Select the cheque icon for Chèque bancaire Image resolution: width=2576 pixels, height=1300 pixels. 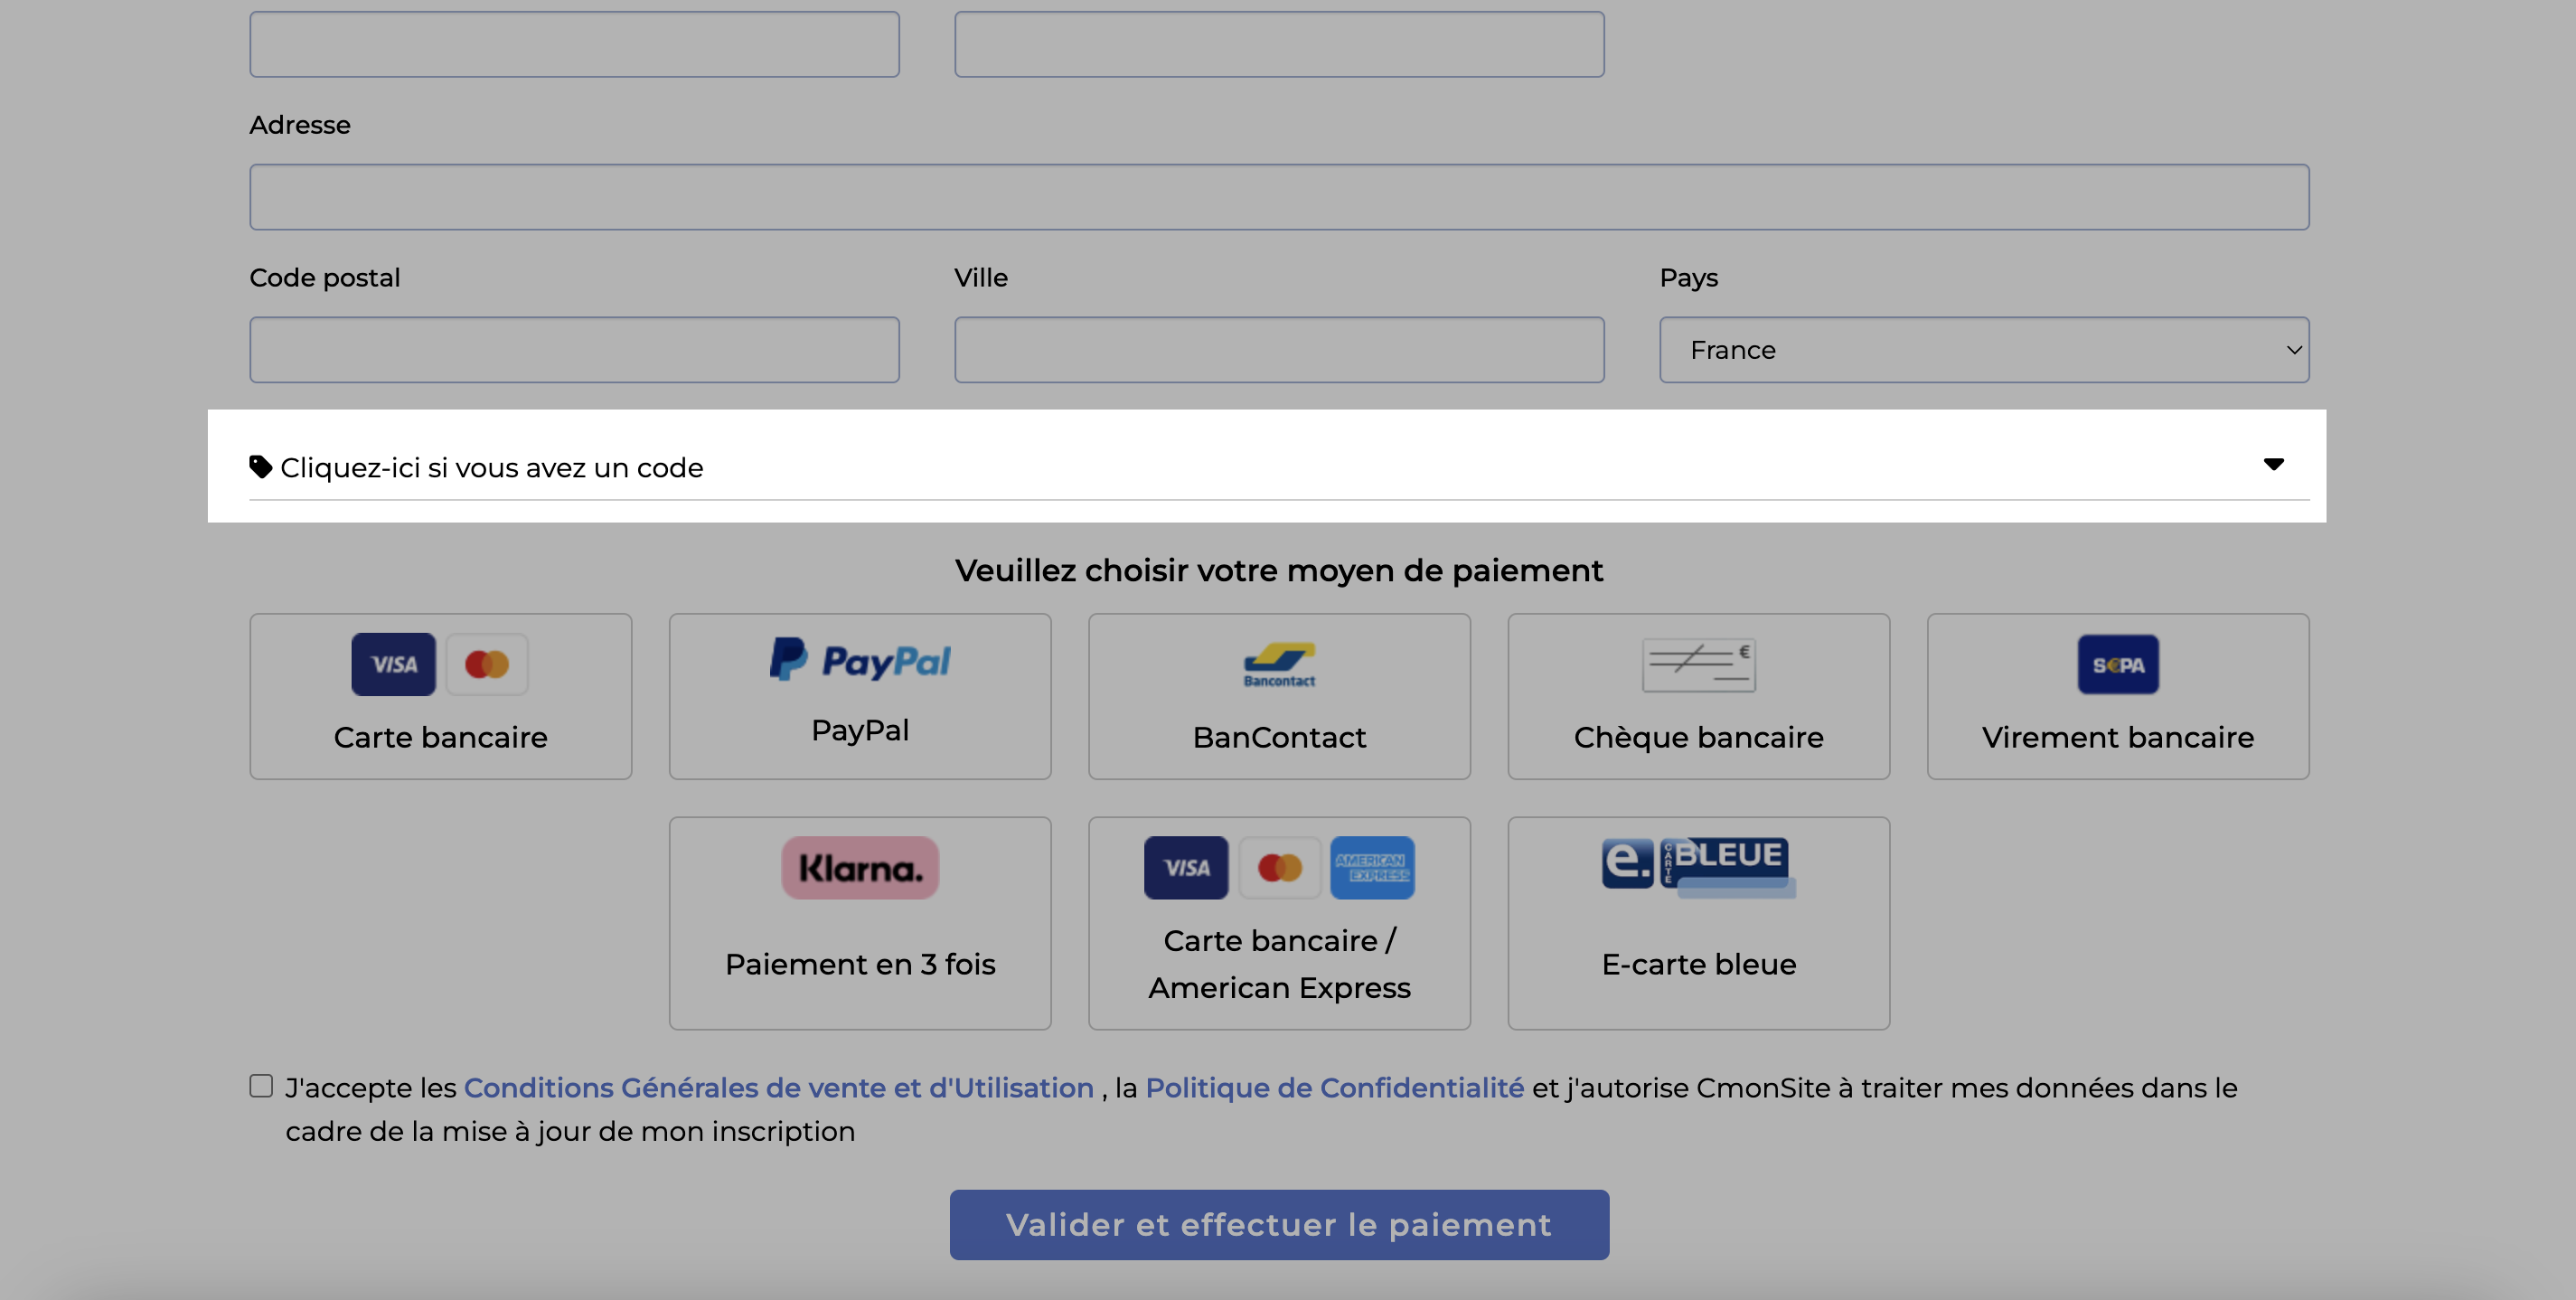click(1698, 665)
